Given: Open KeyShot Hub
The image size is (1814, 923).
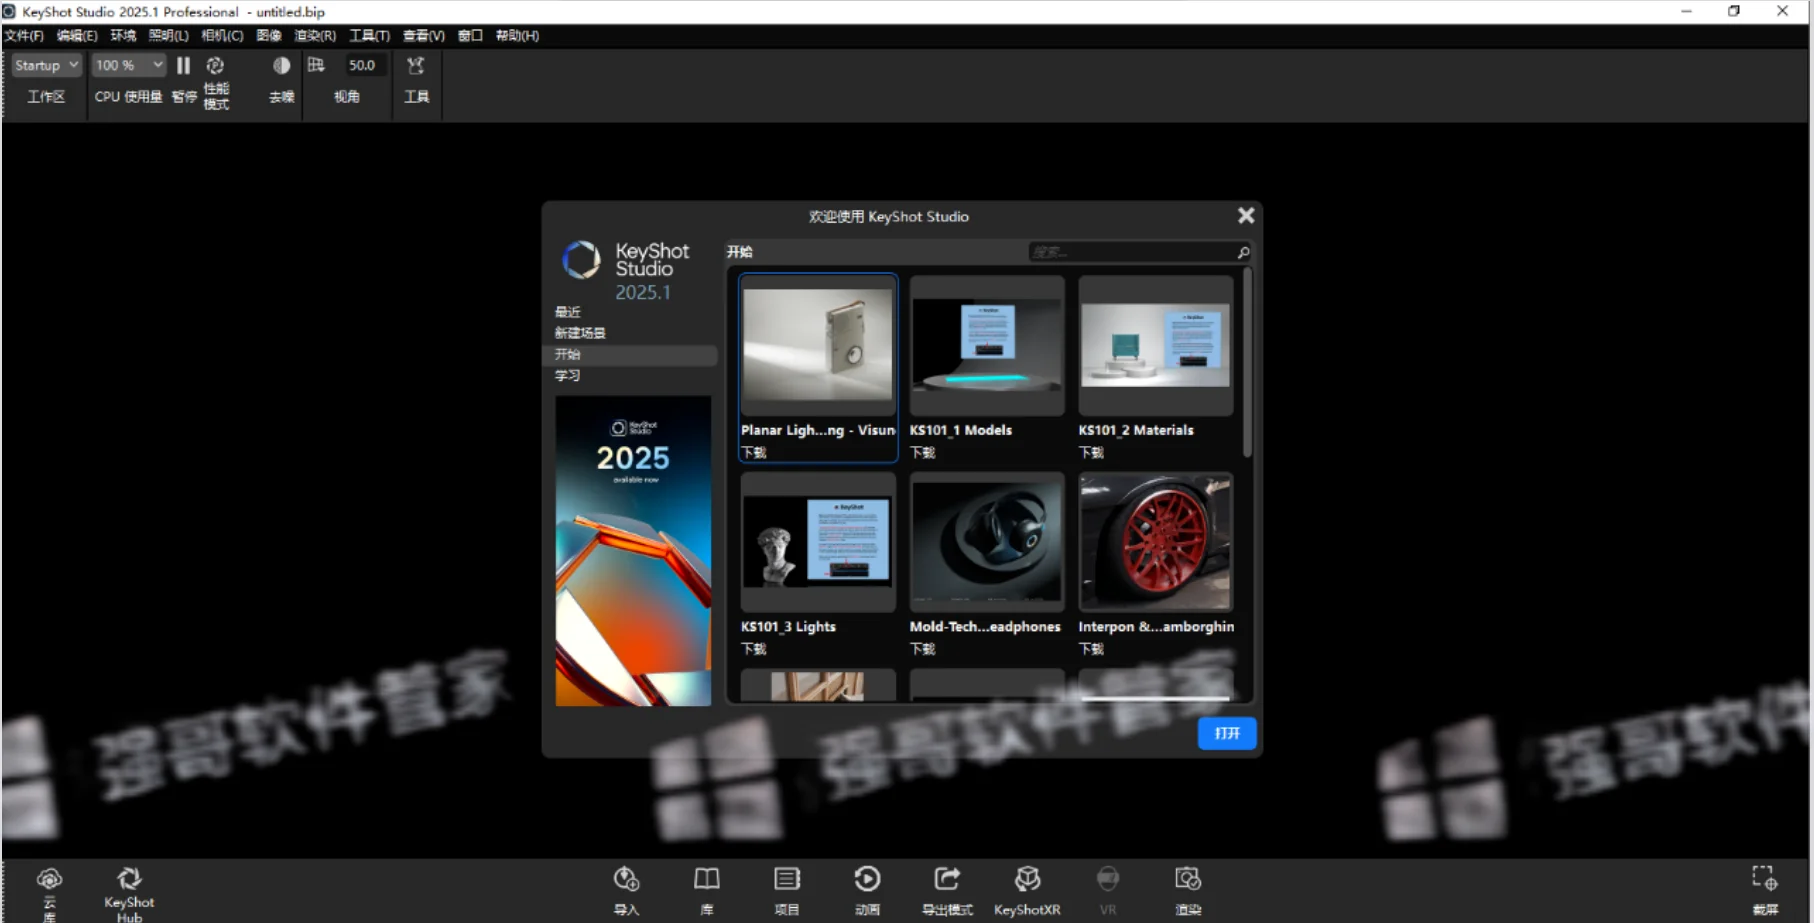Looking at the screenshot, I should [x=129, y=879].
